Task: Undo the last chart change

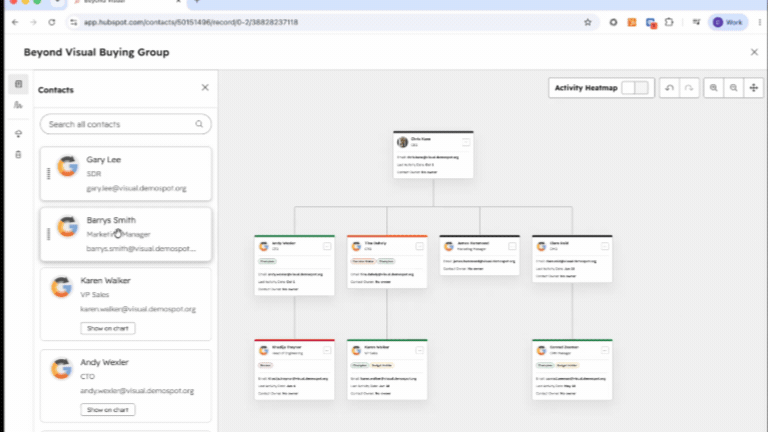Action: click(669, 88)
